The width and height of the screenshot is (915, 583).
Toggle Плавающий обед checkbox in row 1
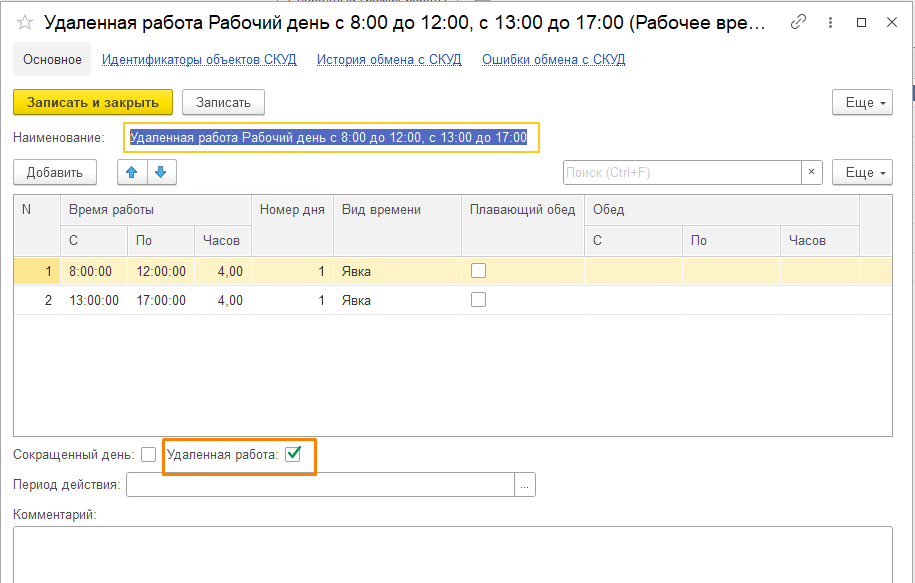(478, 270)
